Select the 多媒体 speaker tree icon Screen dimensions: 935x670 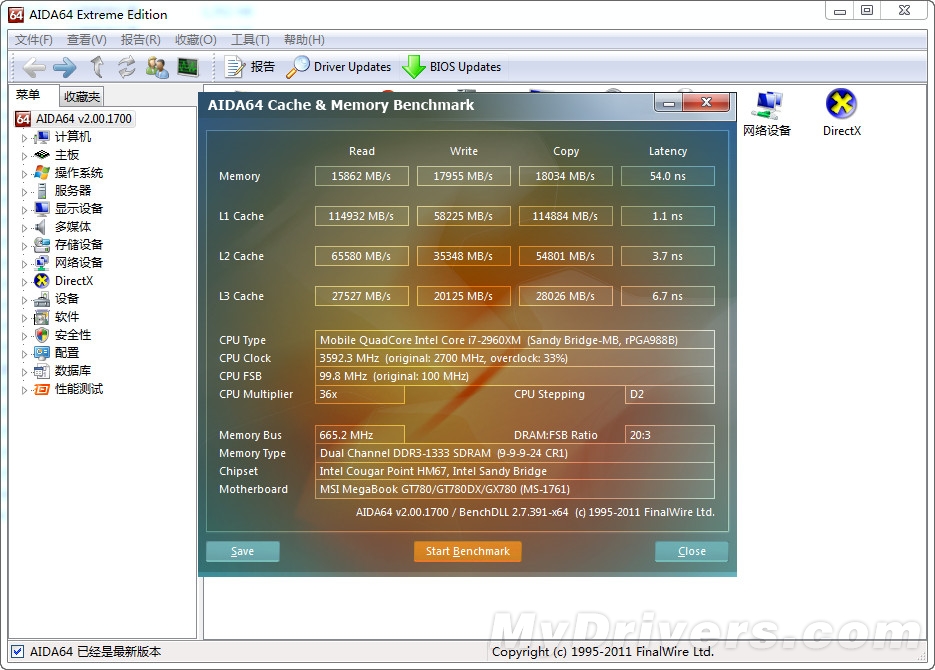tap(41, 227)
